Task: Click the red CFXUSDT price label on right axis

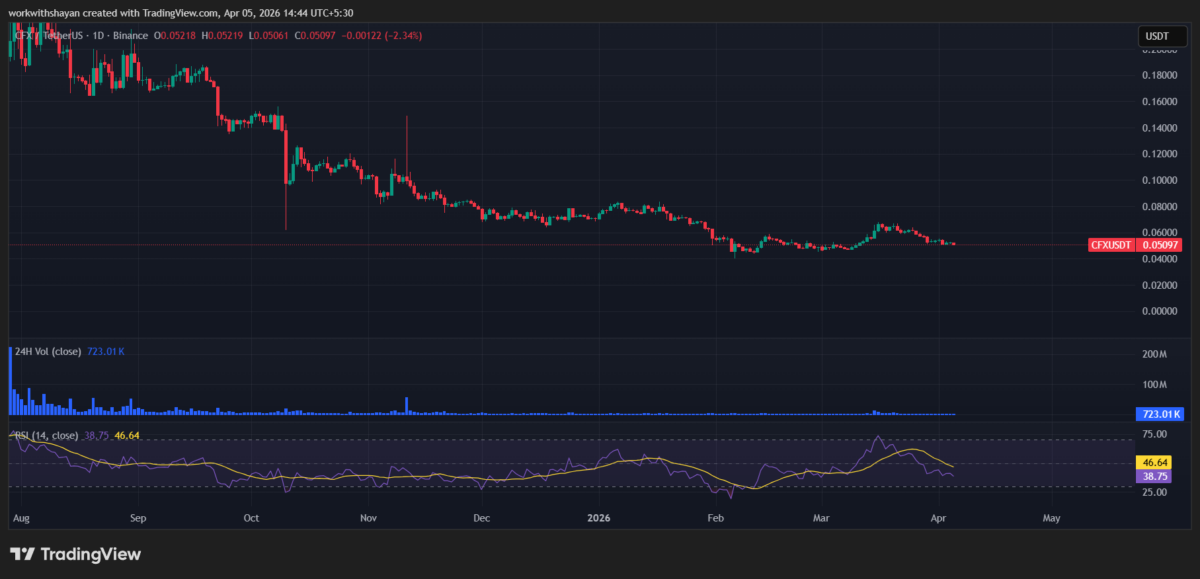Action: (1110, 244)
